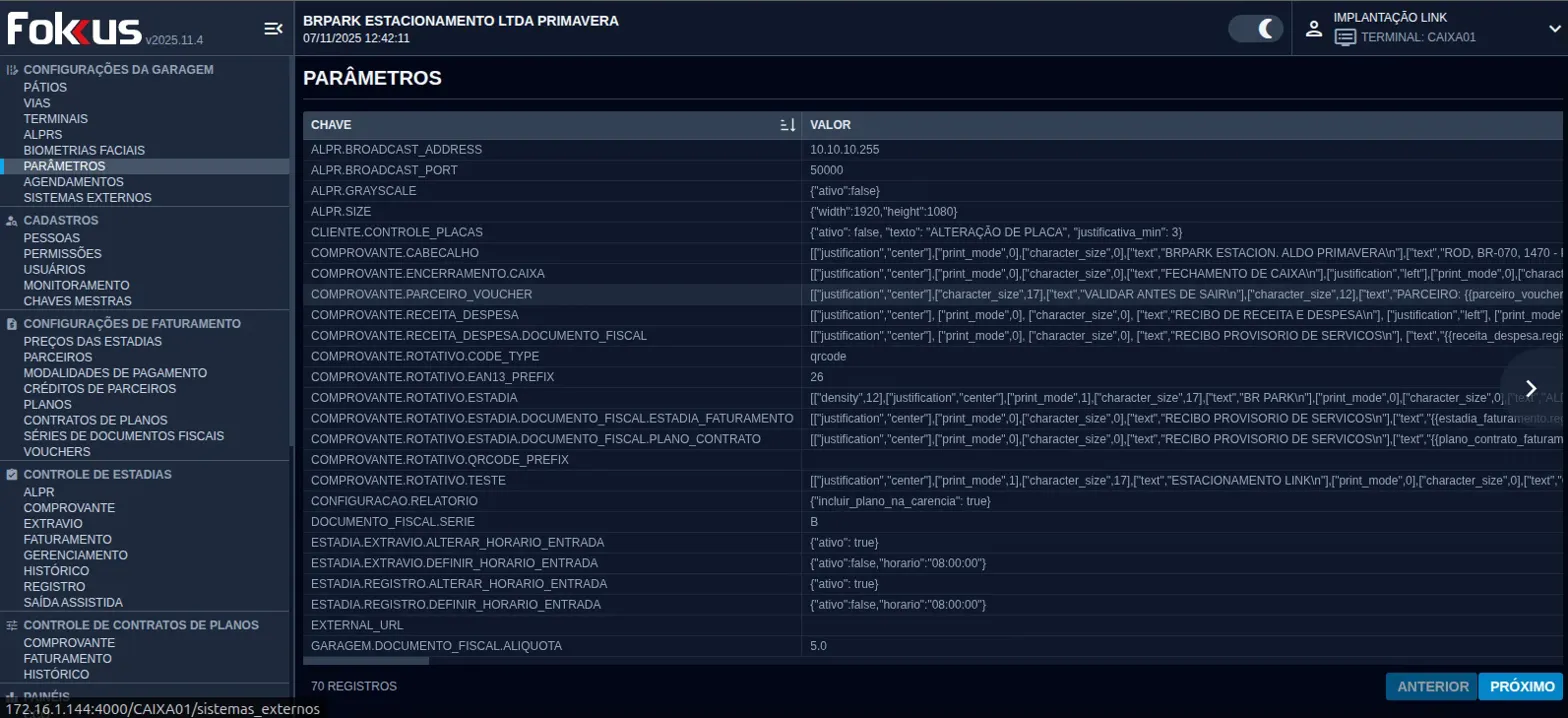The width and height of the screenshot is (1568, 718).
Task: Click the Próximo pagination button
Action: coord(1521,687)
